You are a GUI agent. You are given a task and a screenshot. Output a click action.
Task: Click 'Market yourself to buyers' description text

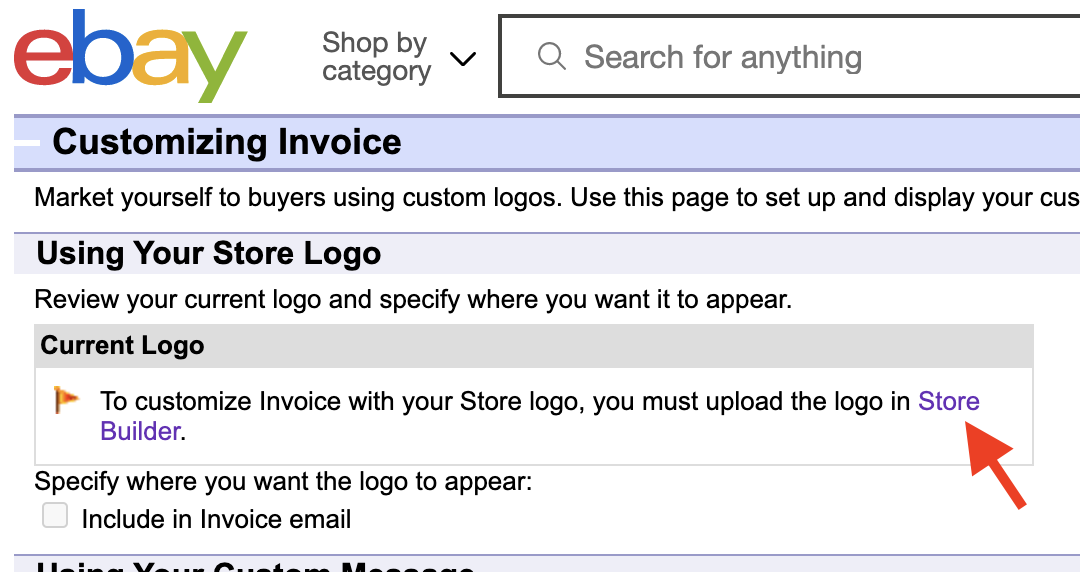pos(557,198)
